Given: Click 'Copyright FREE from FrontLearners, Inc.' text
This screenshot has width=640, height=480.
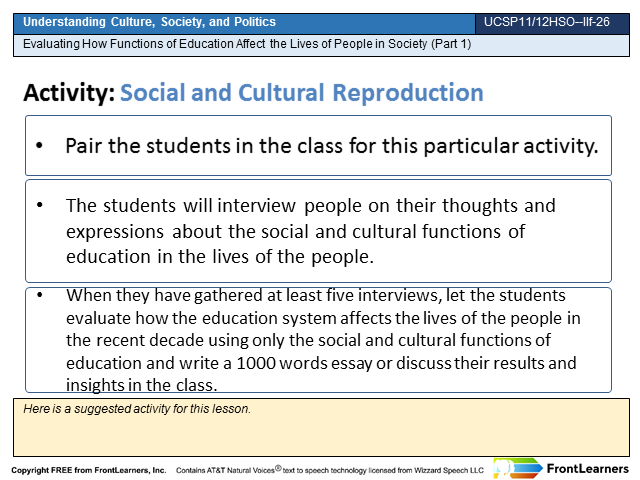Looking at the screenshot, I should tap(89, 470).
